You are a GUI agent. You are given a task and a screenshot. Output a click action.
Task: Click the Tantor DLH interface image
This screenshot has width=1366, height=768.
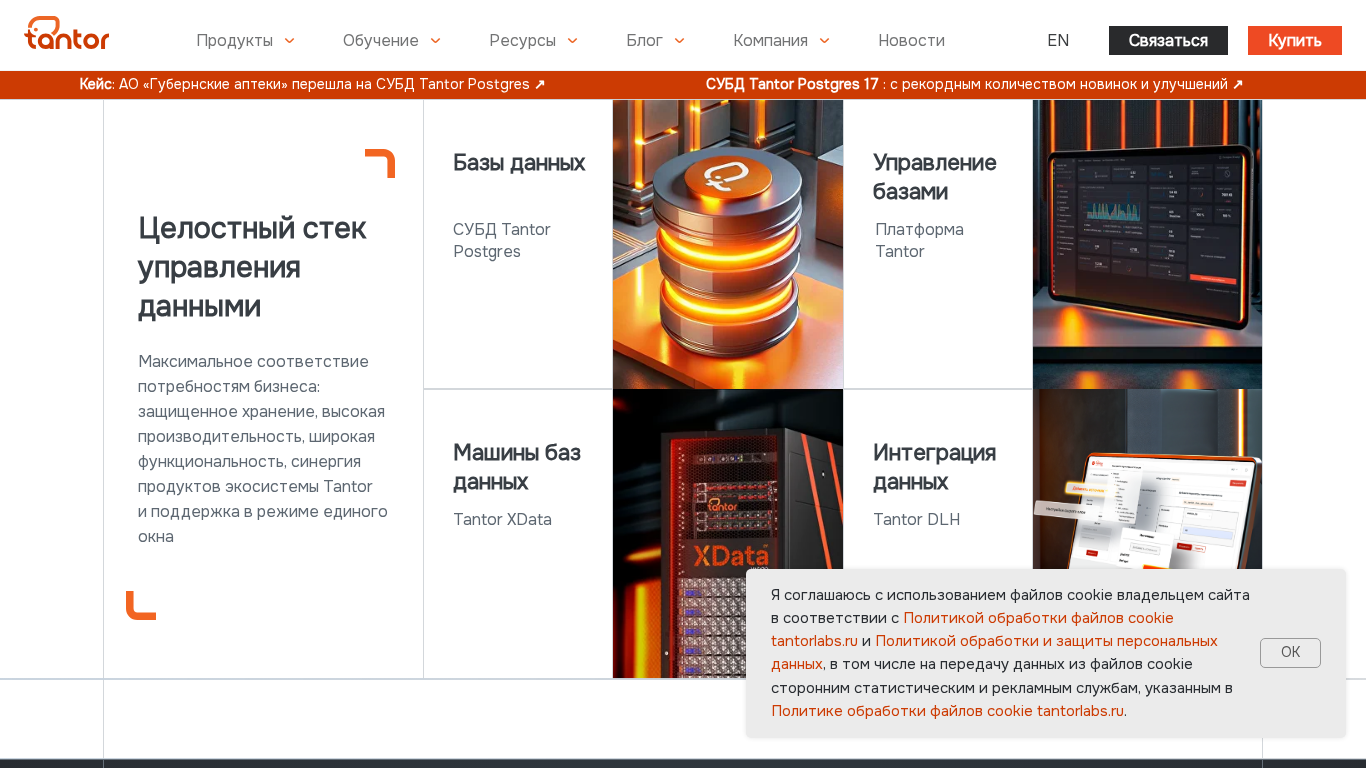click(1147, 479)
